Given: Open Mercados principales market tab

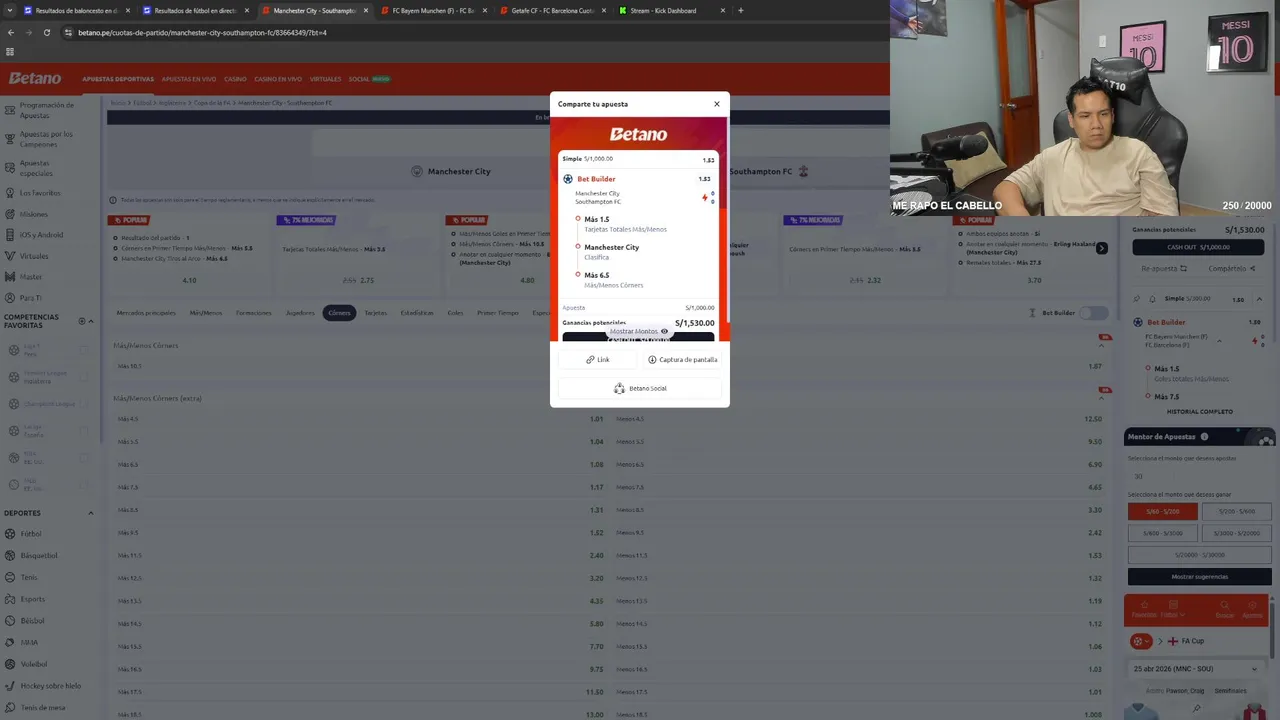Looking at the screenshot, I should tap(146, 313).
